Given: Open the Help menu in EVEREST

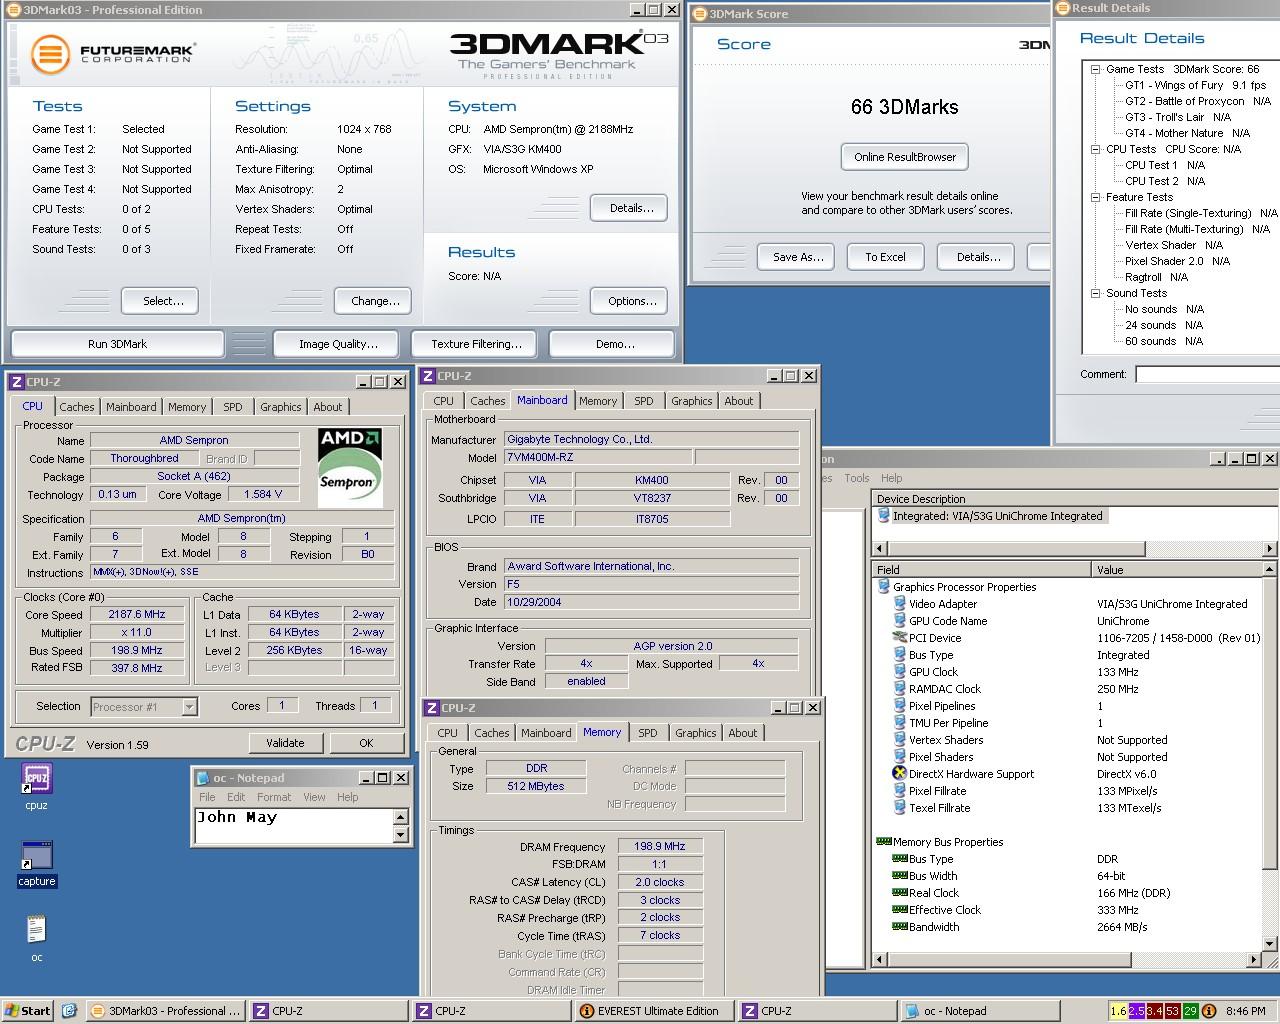Looking at the screenshot, I should [x=891, y=478].
